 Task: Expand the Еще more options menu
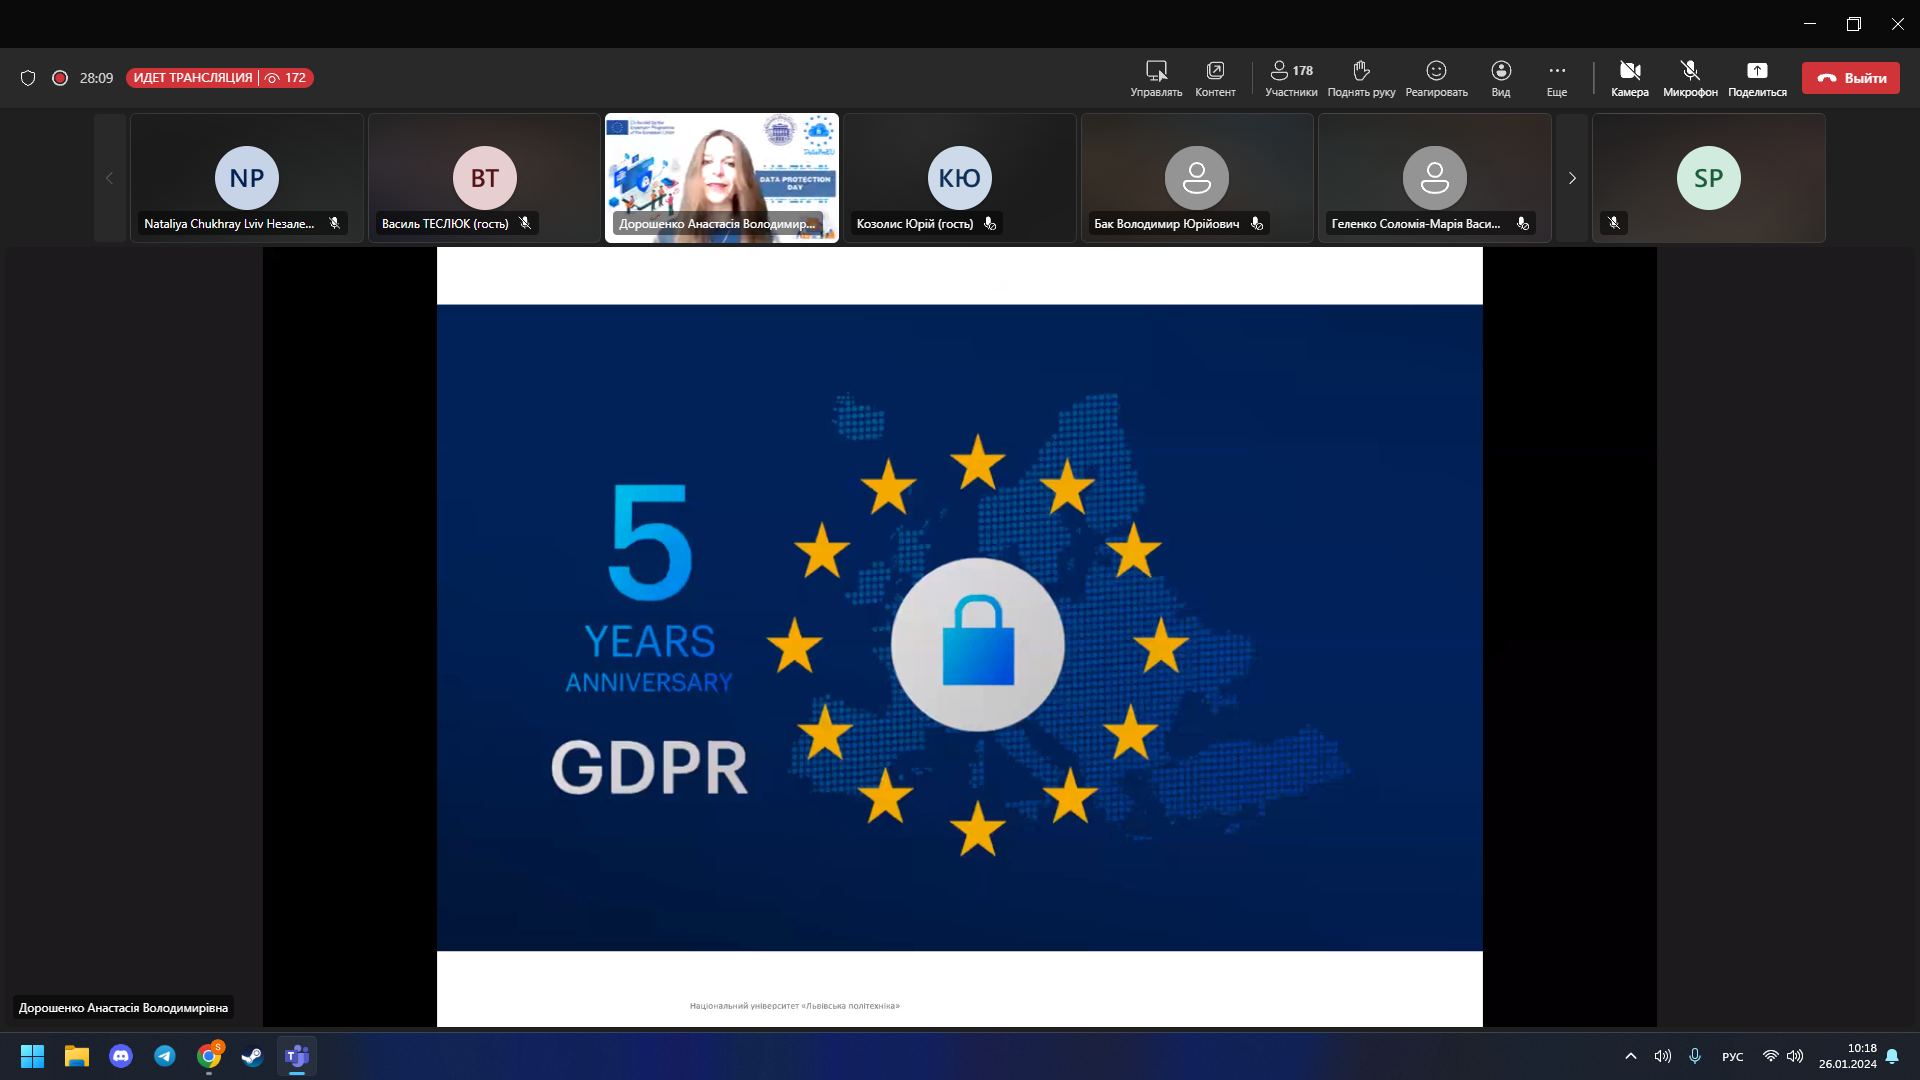click(1557, 78)
